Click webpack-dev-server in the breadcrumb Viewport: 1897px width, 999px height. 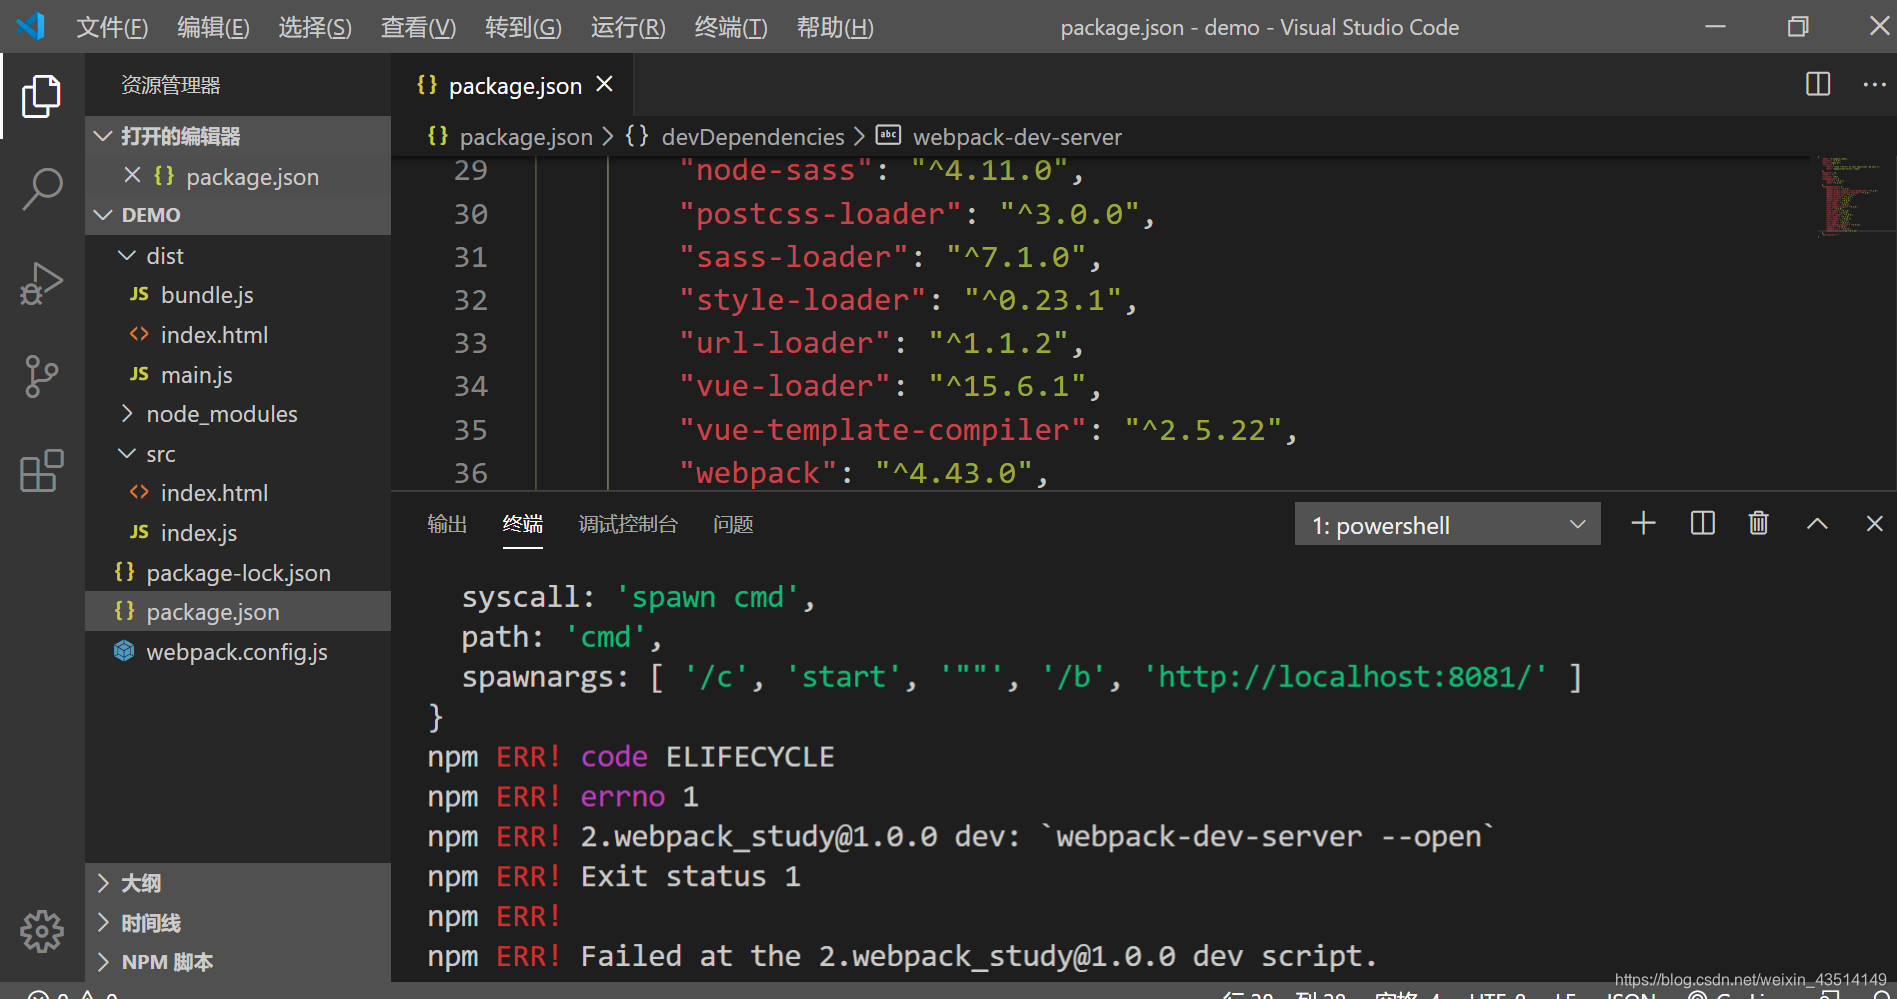pos(1017,137)
